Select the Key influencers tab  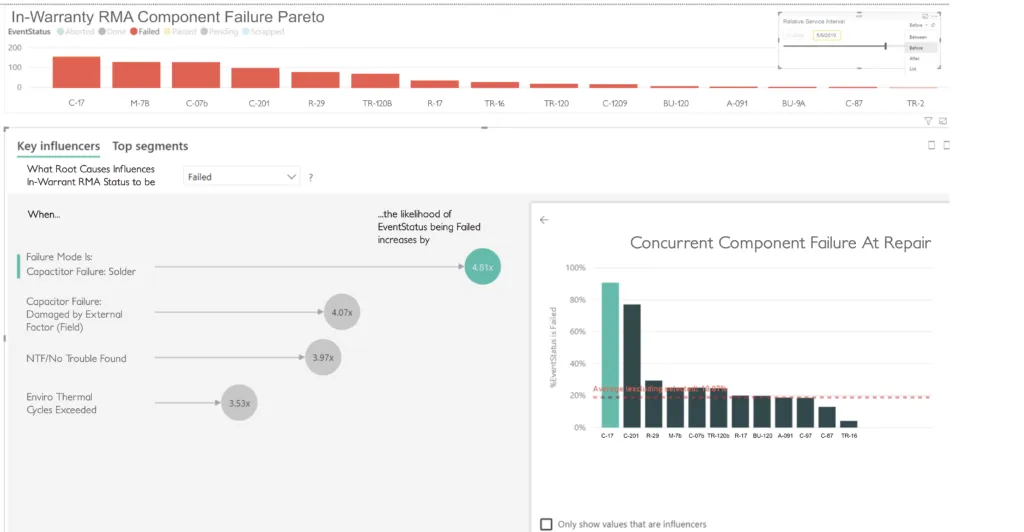click(x=58, y=147)
